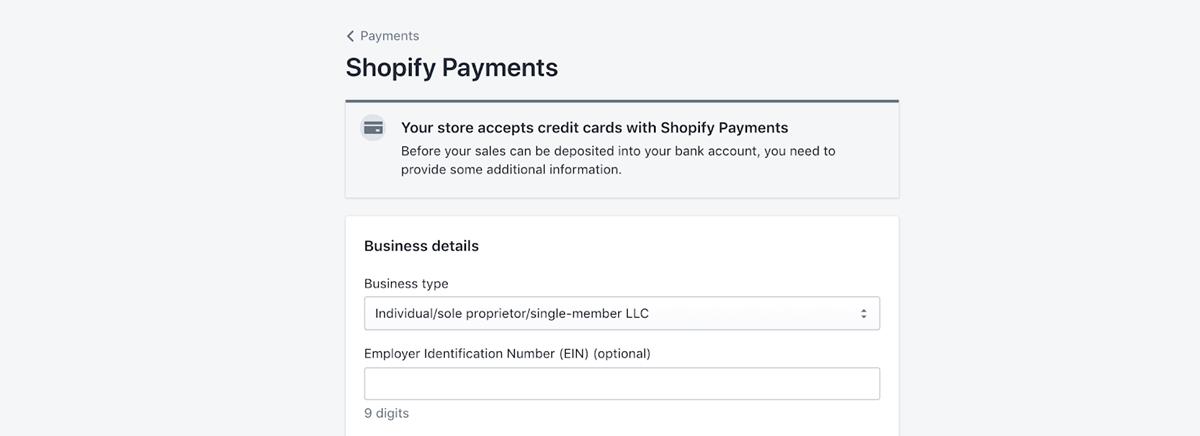Click the dark top border of info banner
Screen dimensions: 1200x436
[x=622, y=101]
